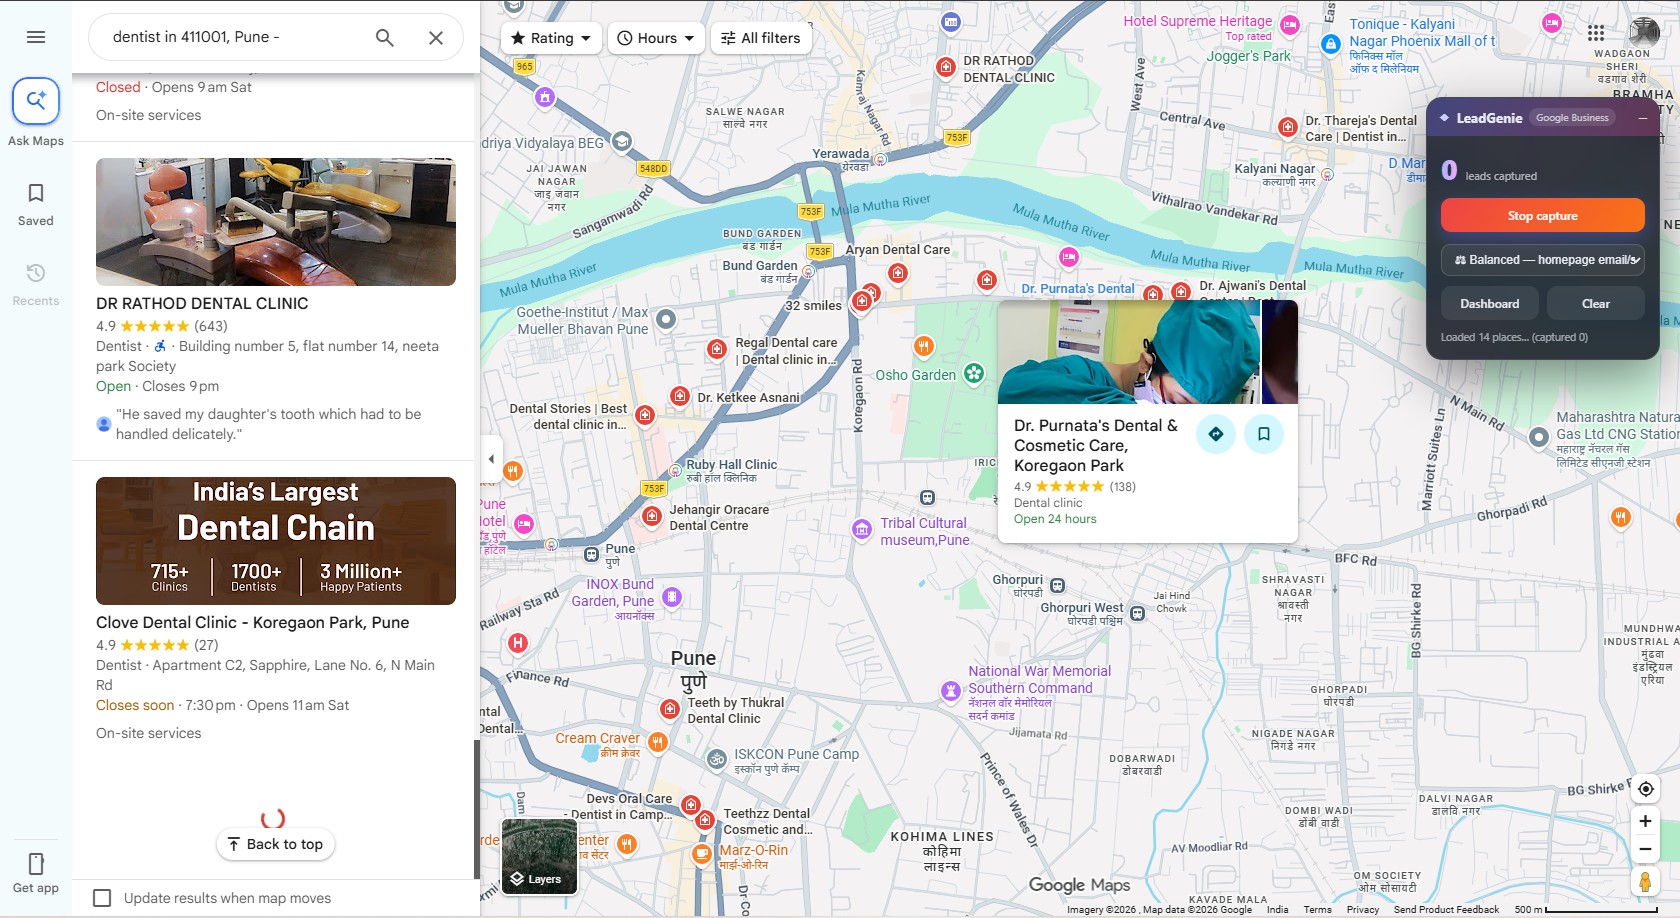1680x918 pixels.
Task: Click Dr. Thareja's Dental Care pin
Action: click(x=1288, y=127)
